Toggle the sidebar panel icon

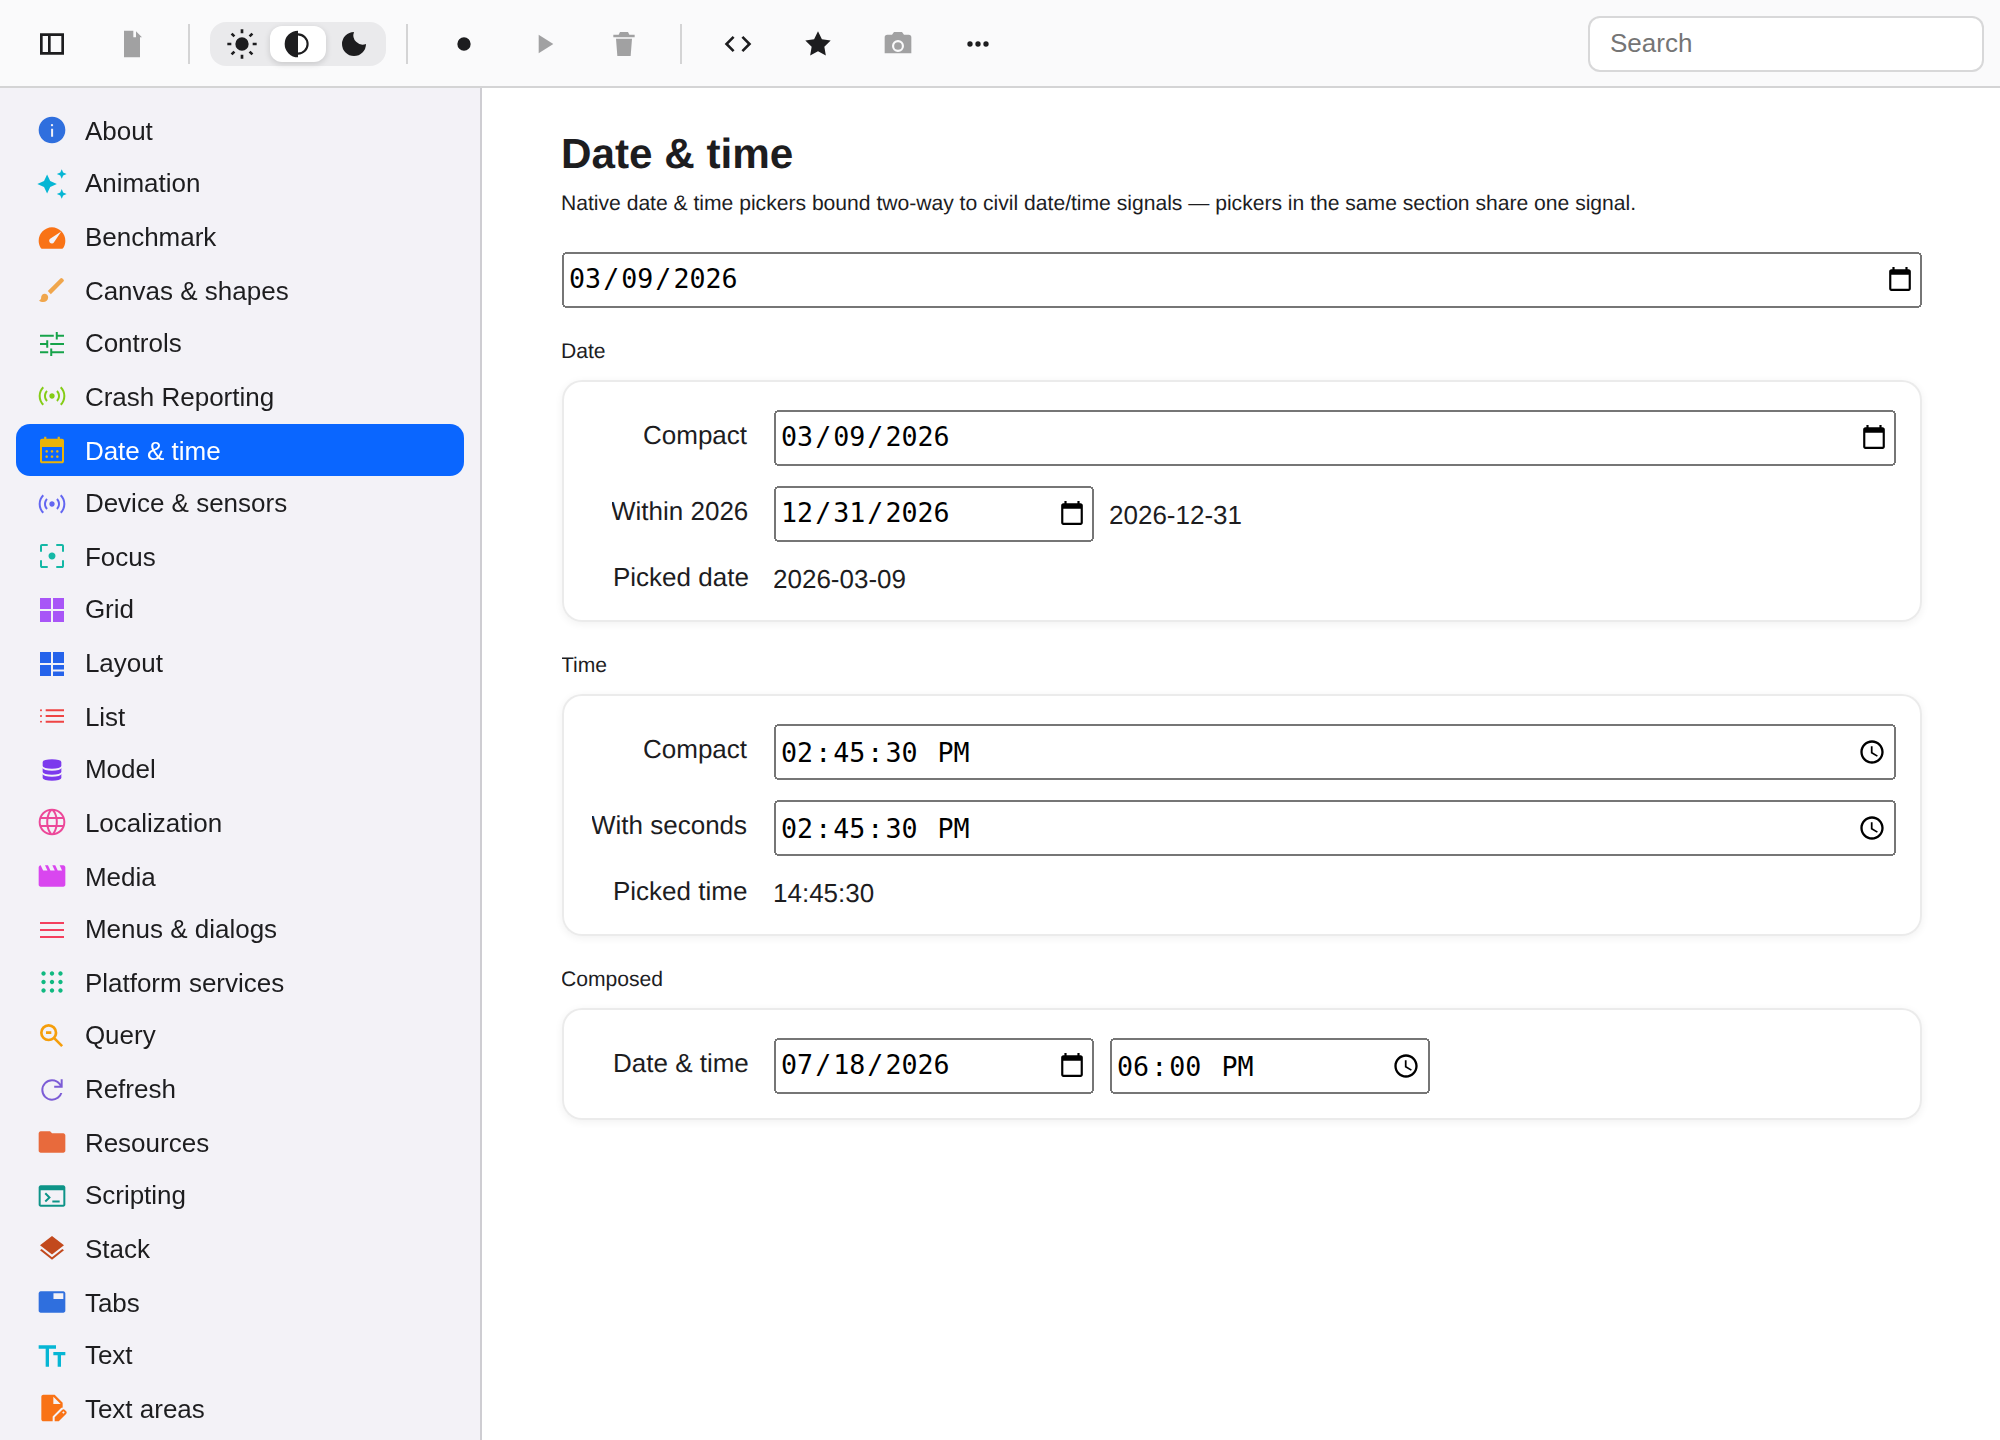[52, 44]
